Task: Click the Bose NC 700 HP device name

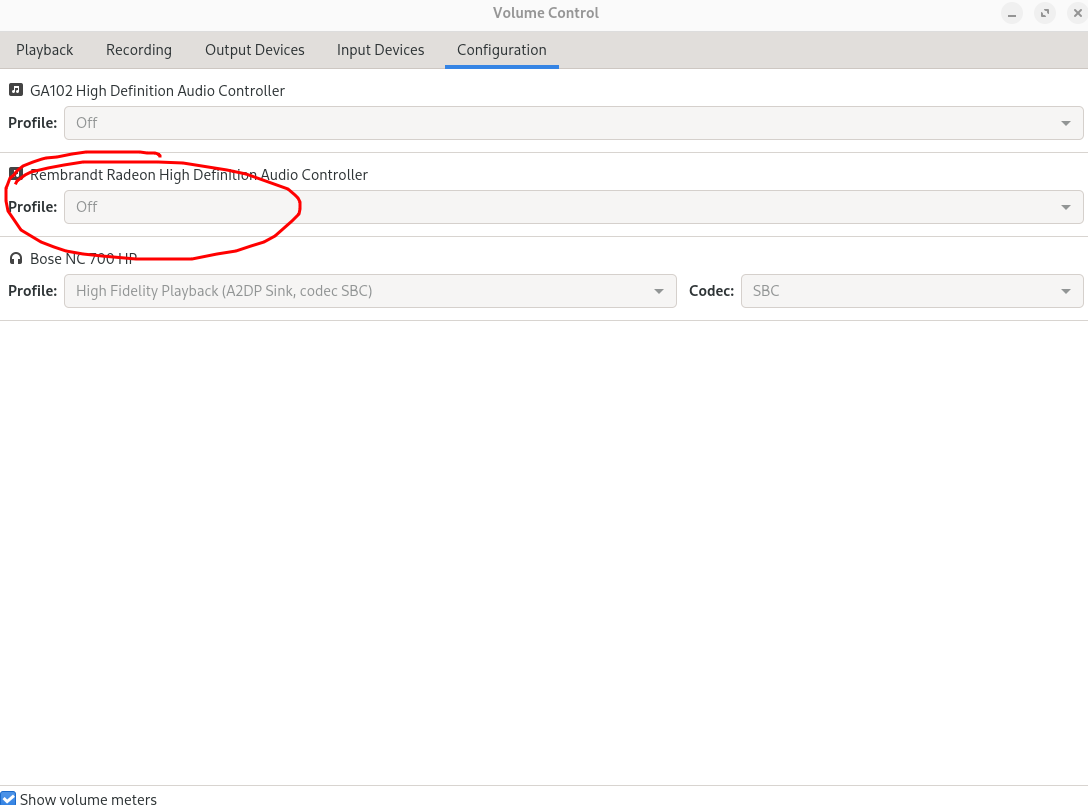Action: point(83,259)
